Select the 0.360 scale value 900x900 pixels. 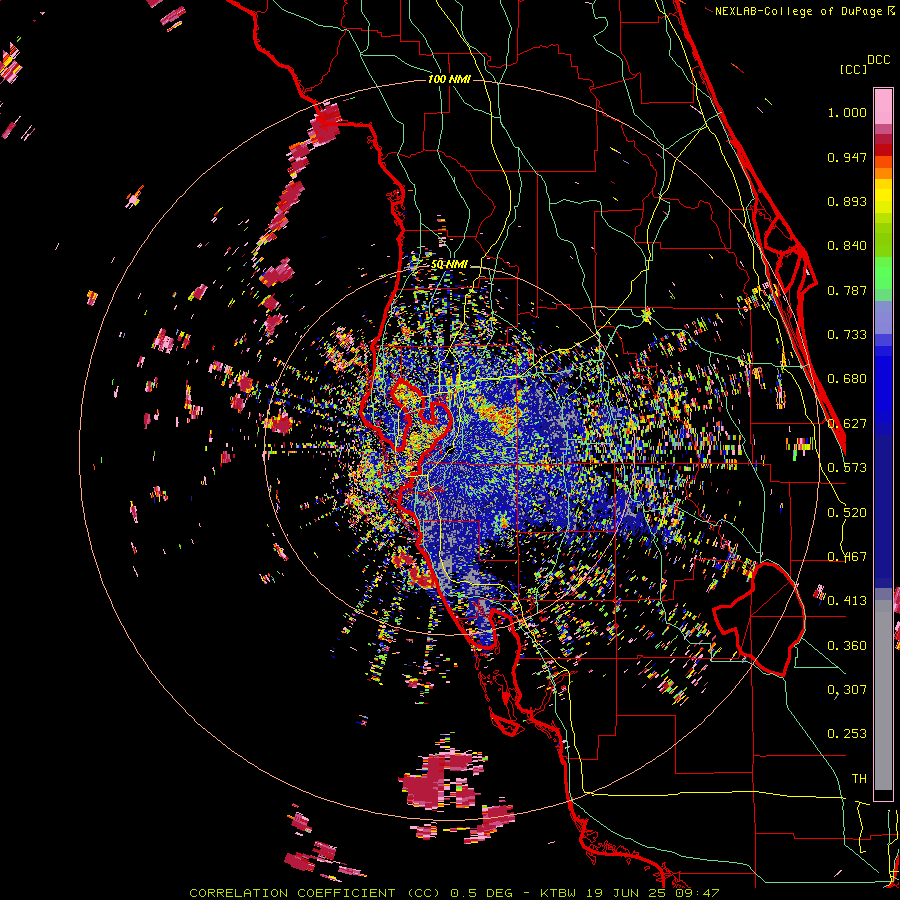(x=847, y=646)
